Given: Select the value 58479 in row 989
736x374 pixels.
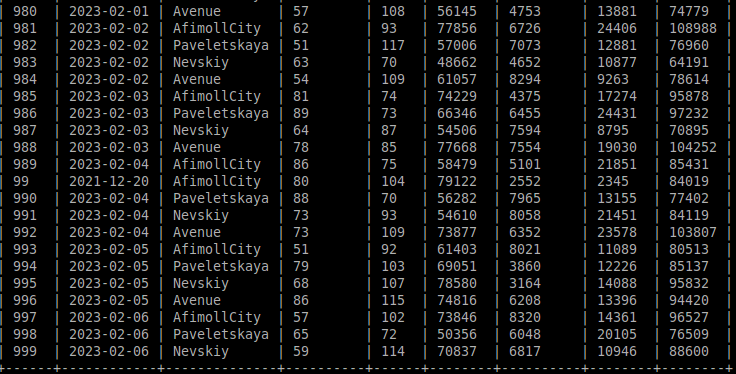Looking at the screenshot, I should 457,164.
